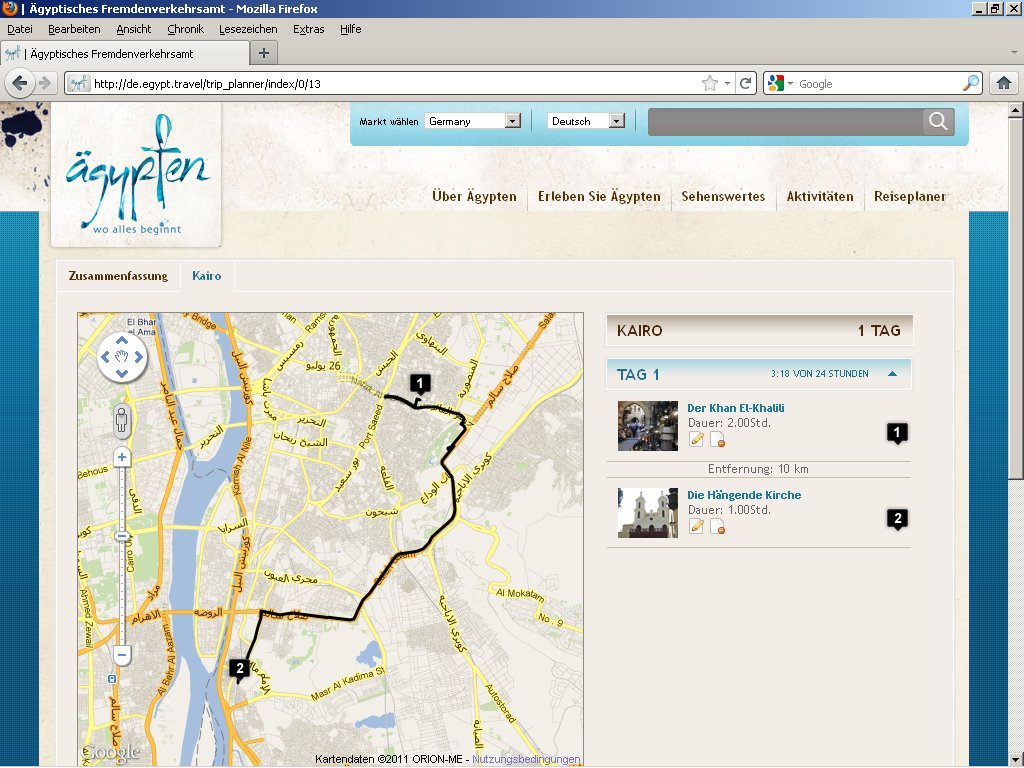Click the edit pencil icon for Khan El-Khalili
1024x768 pixels.
(697, 440)
